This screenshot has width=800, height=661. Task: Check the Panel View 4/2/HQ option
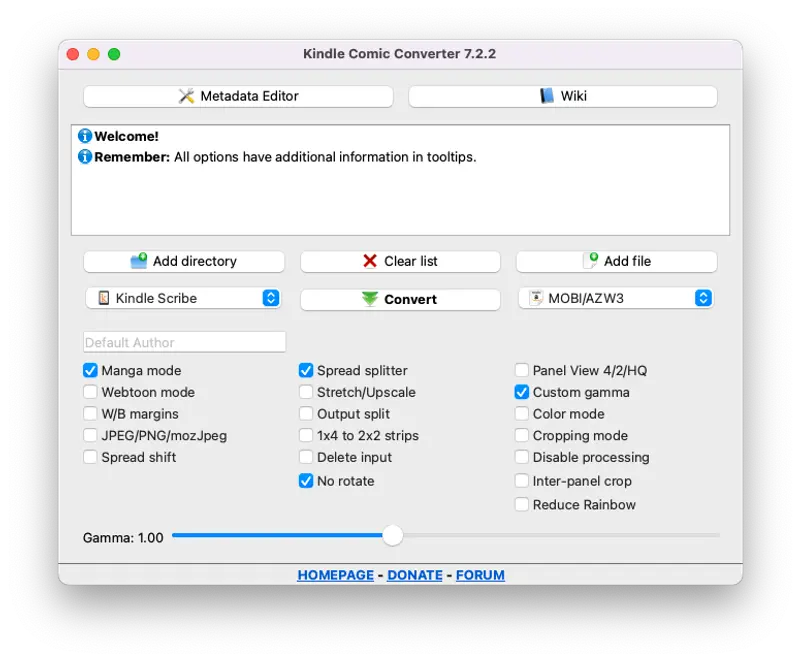521,370
